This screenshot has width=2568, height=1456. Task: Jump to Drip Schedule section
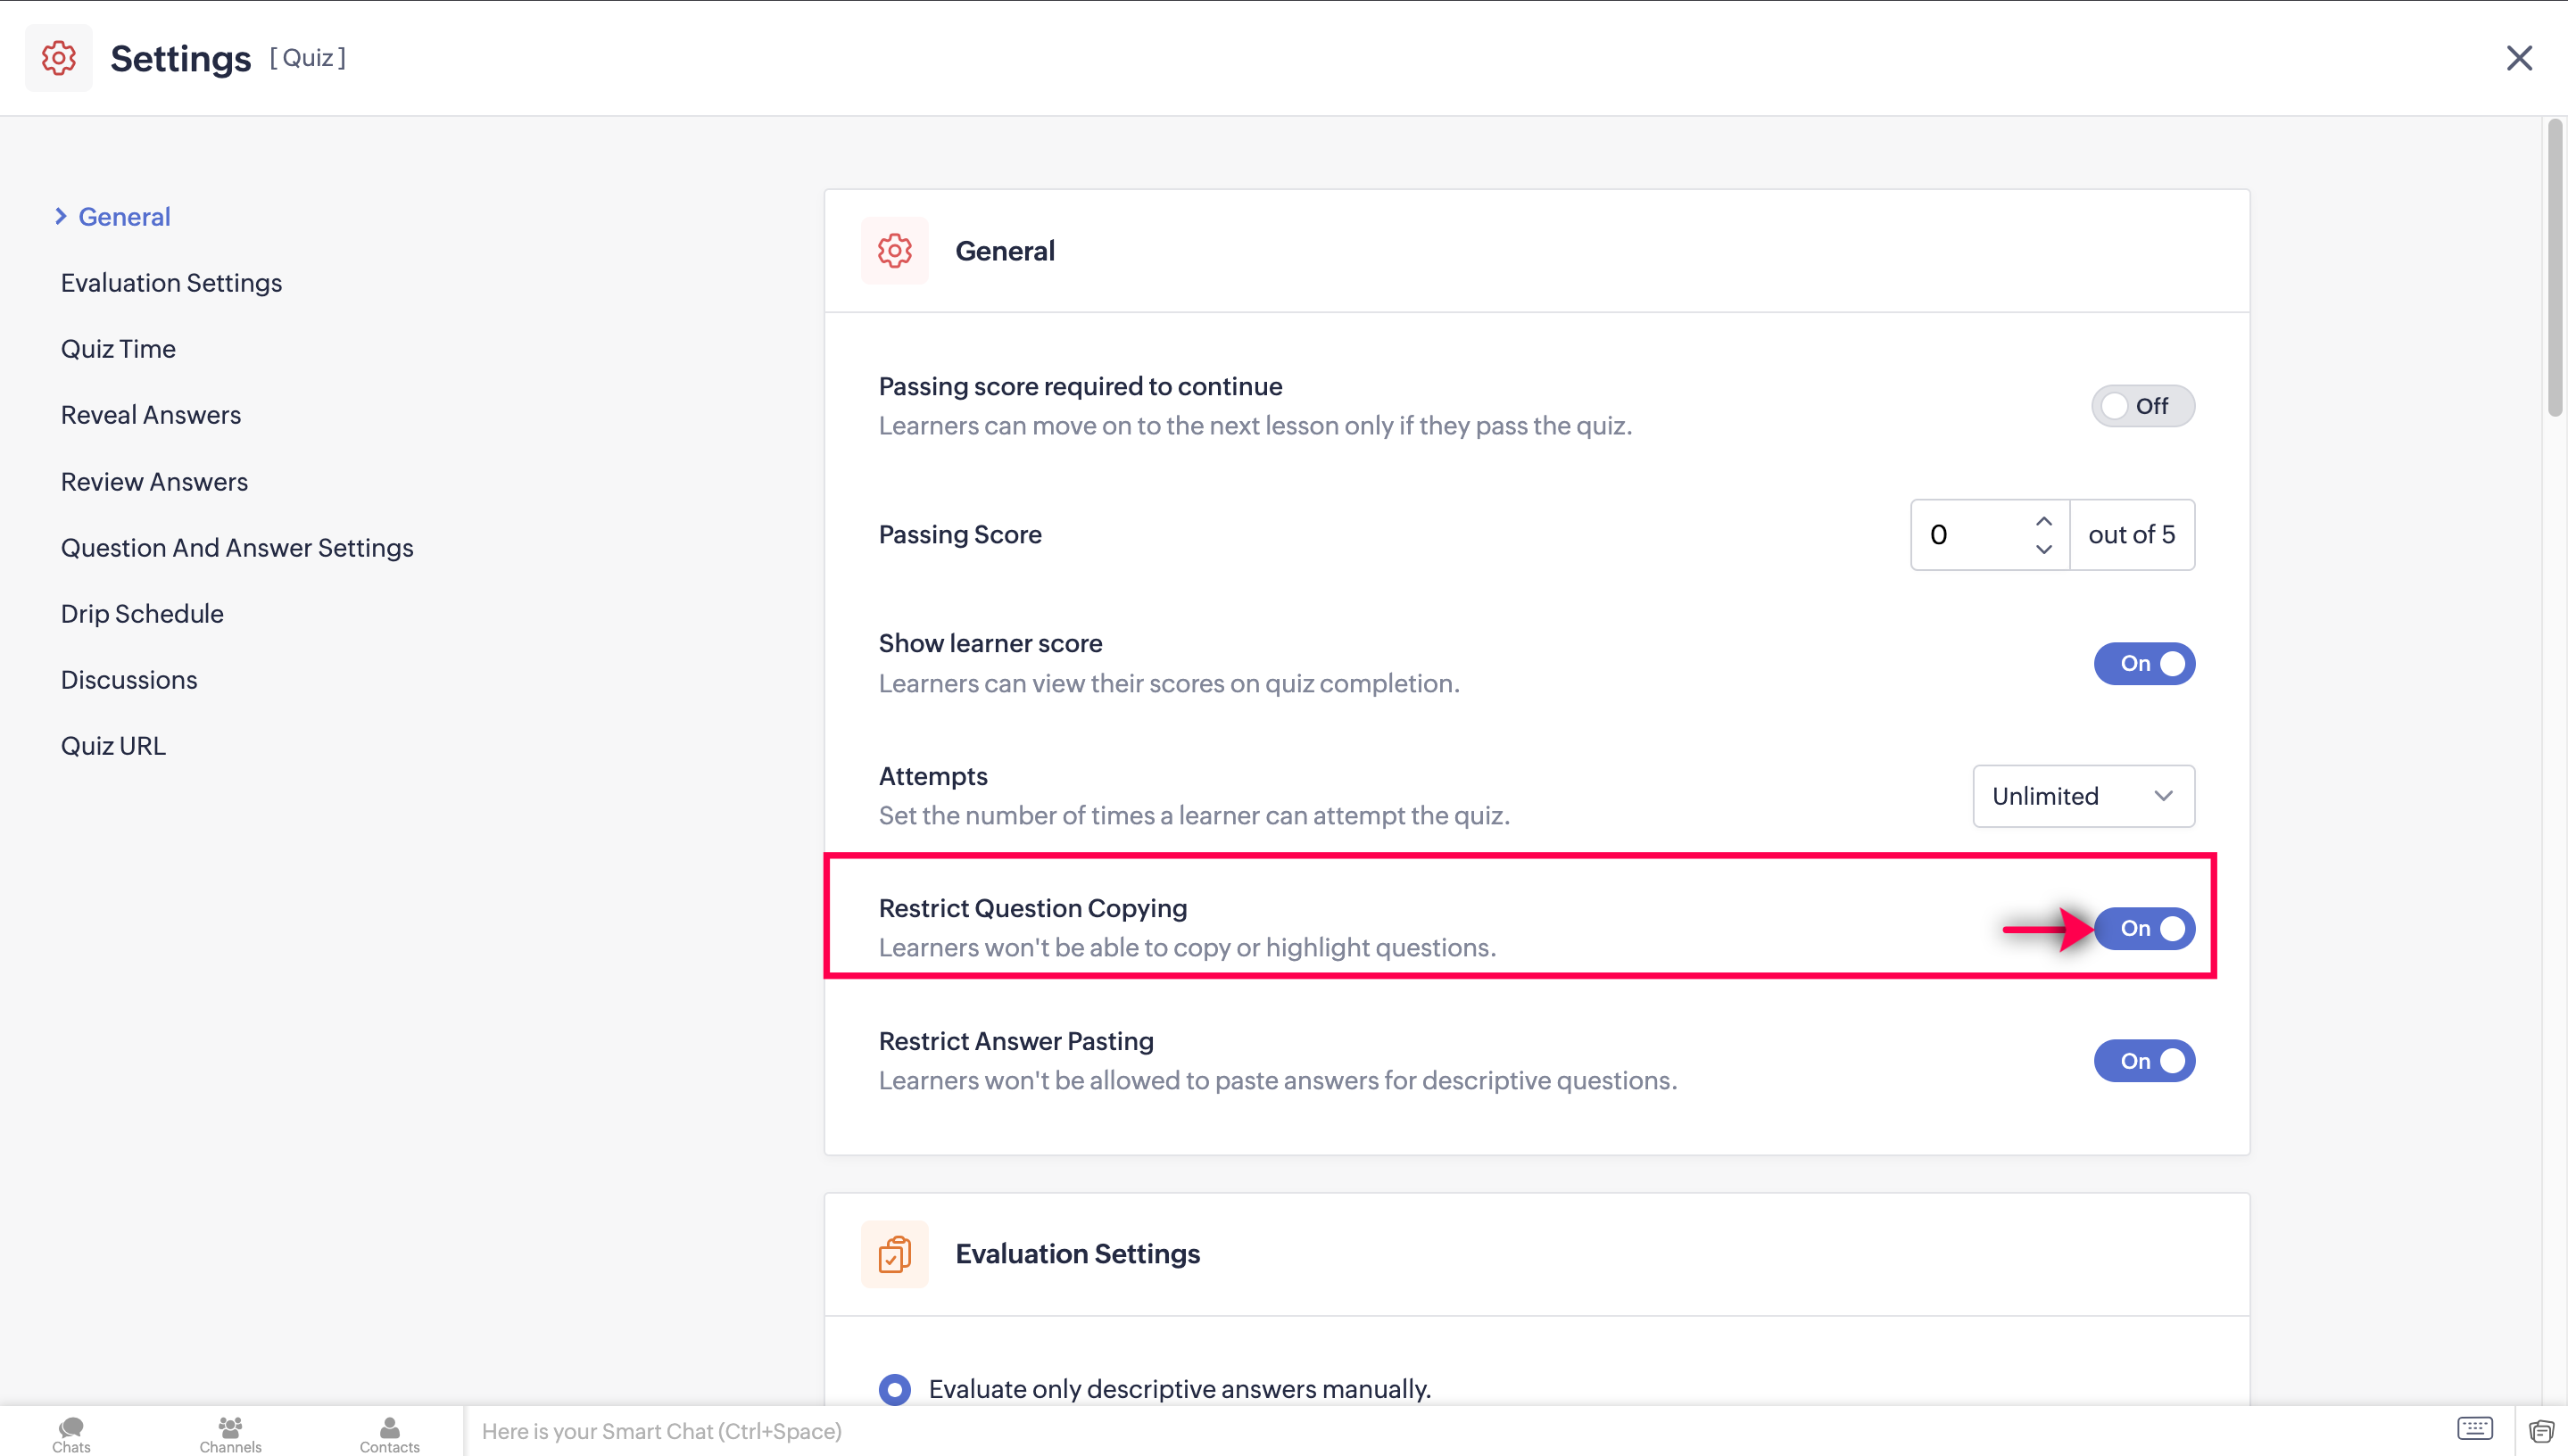click(x=142, y=614)
